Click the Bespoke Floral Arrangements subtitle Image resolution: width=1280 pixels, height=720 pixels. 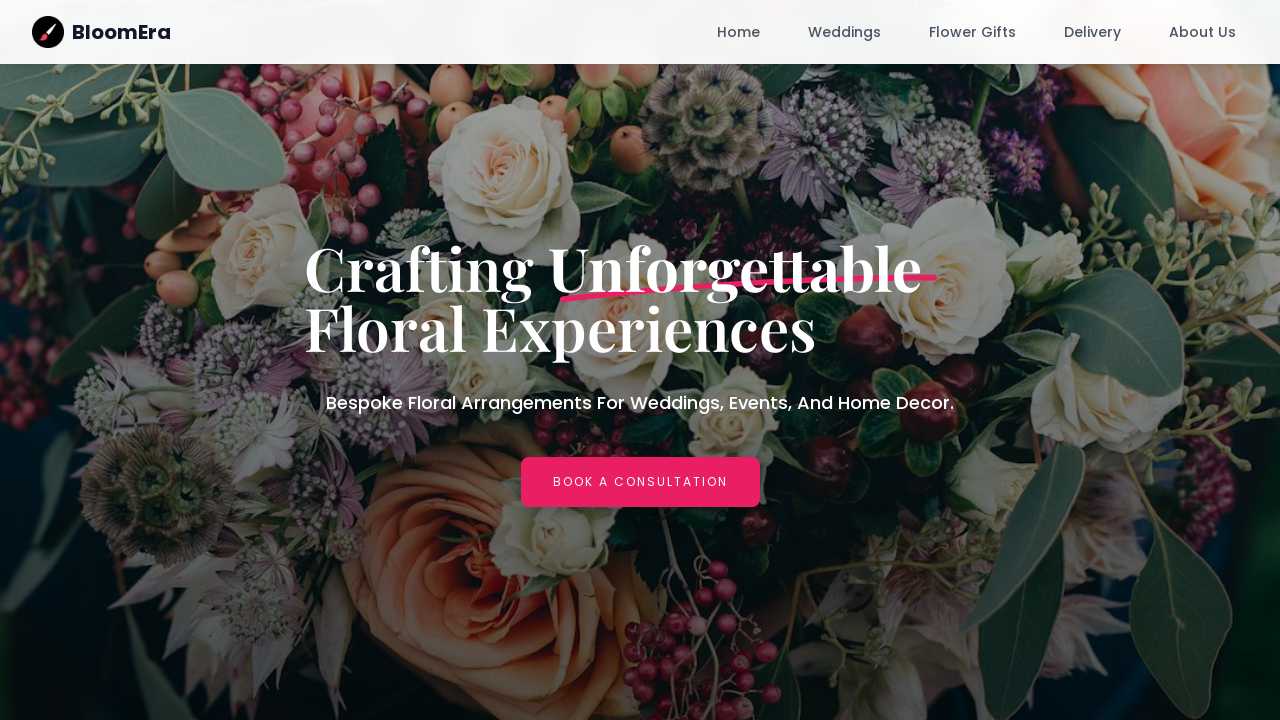coord(640,403)
